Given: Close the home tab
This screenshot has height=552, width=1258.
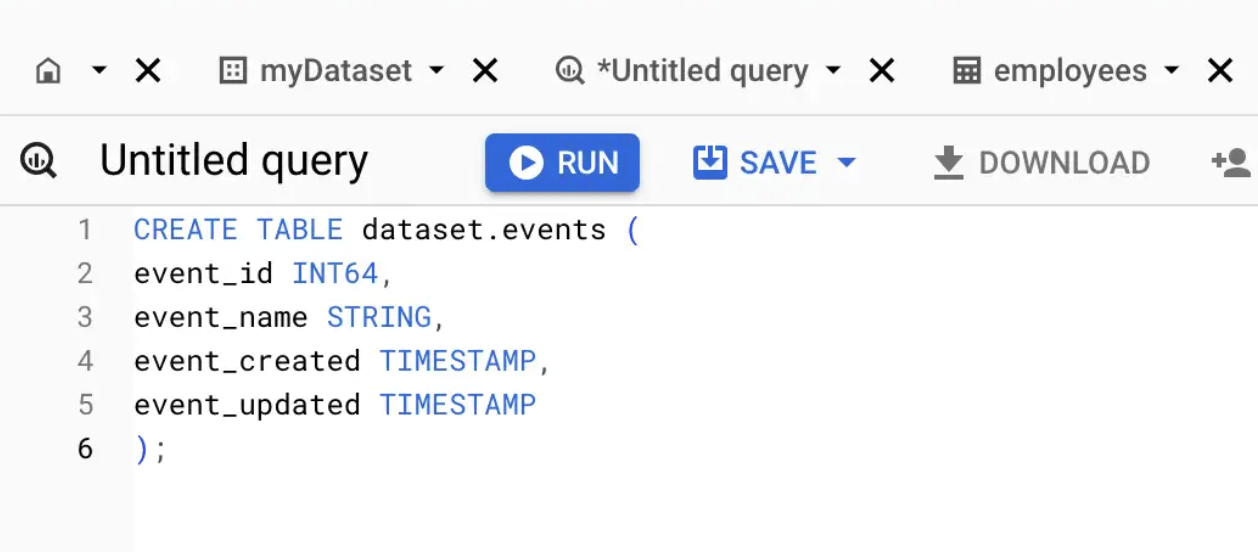Looking at the screenshot, I should (x=148, y=71).
